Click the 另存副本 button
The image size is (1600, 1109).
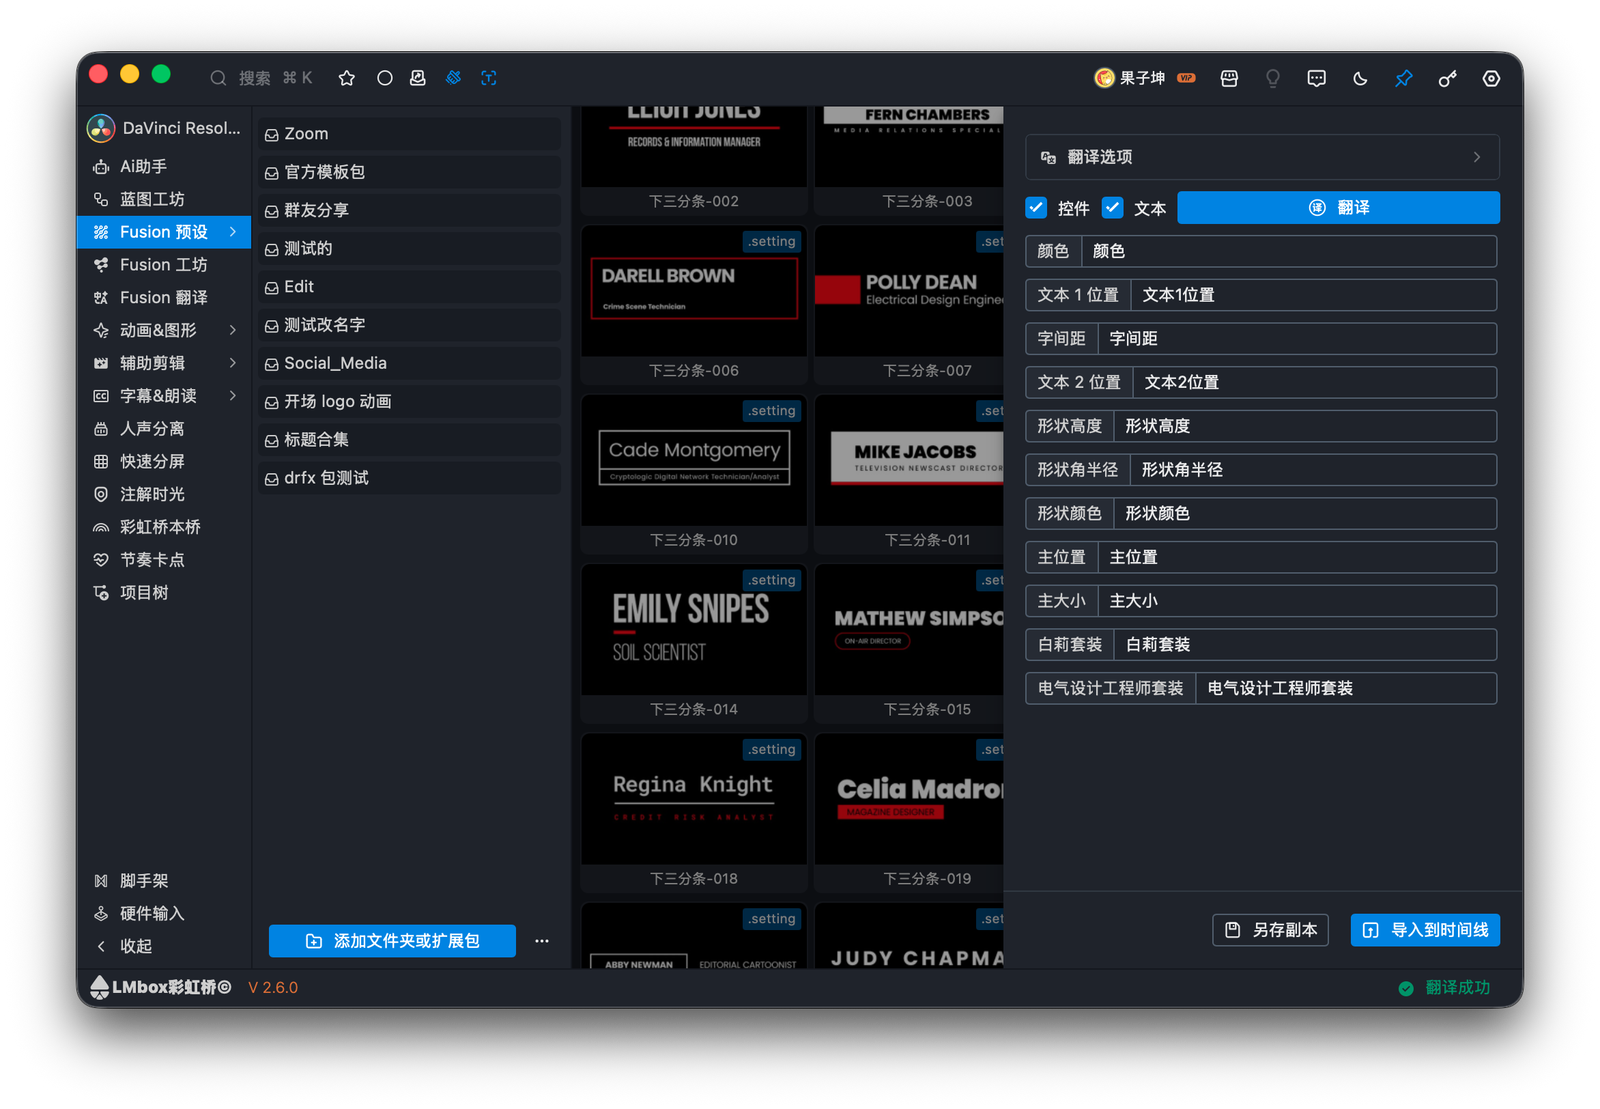(1270, 930)
